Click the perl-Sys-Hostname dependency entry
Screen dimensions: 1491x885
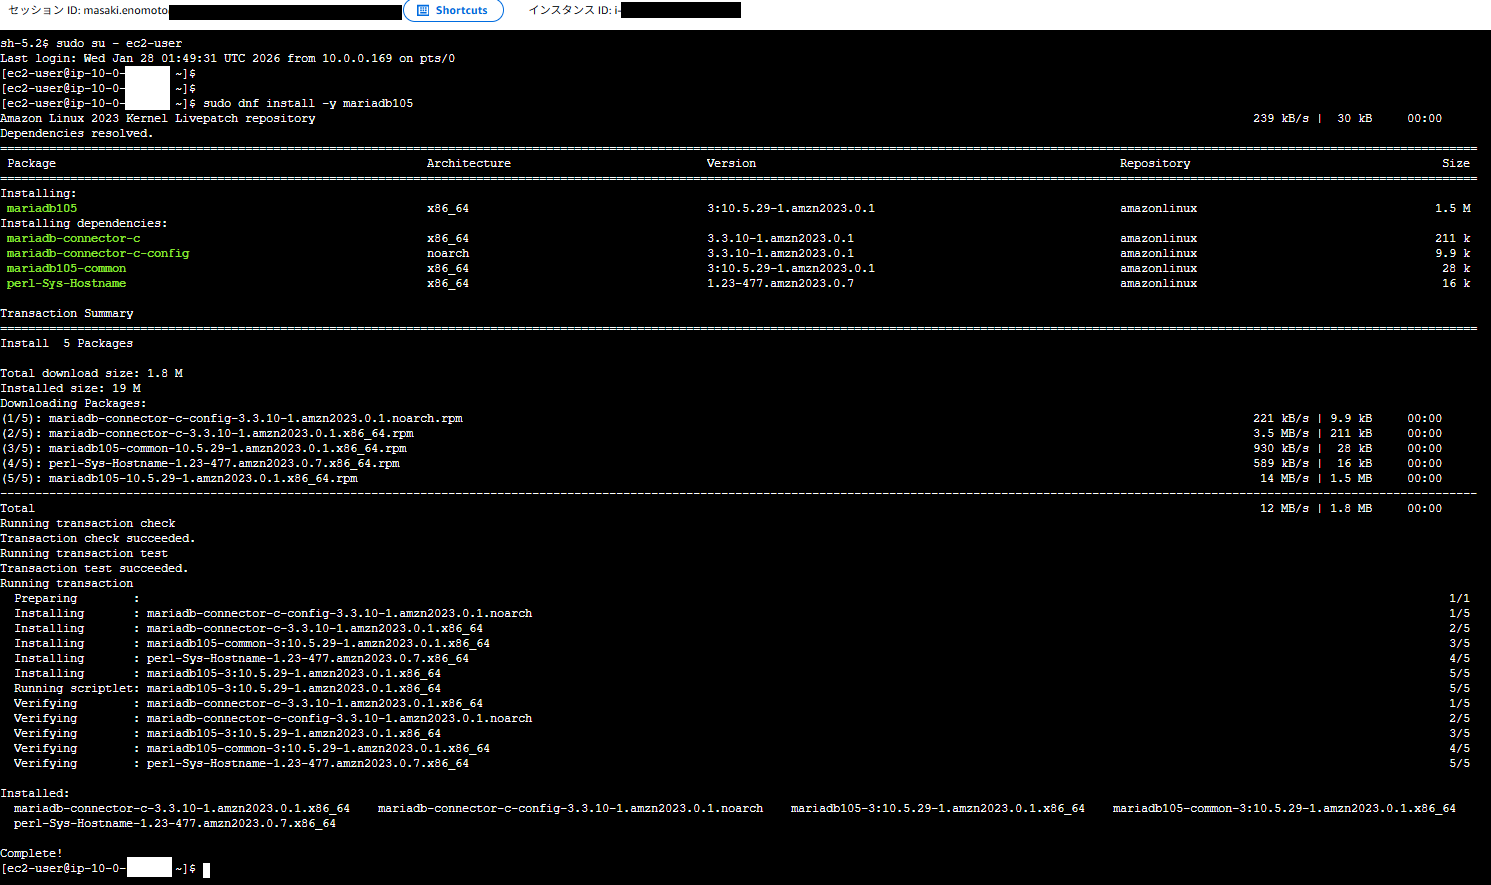[x=66, y=283]
